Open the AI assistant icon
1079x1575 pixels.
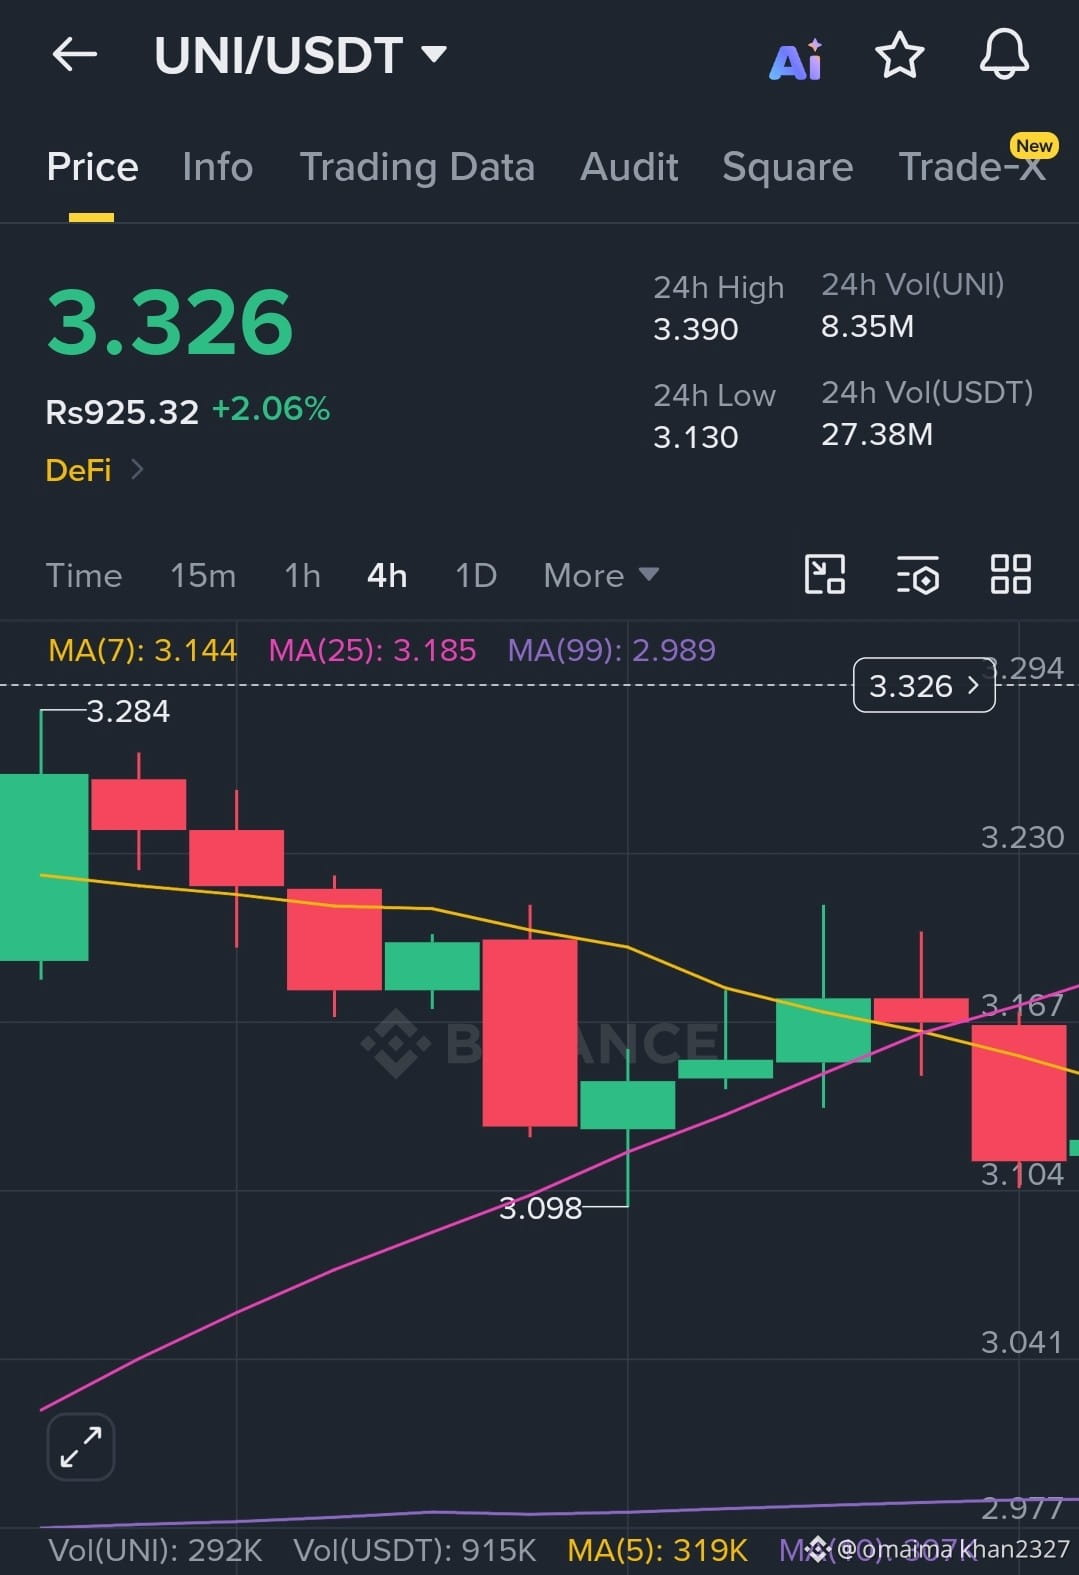[x=796, y=59]
